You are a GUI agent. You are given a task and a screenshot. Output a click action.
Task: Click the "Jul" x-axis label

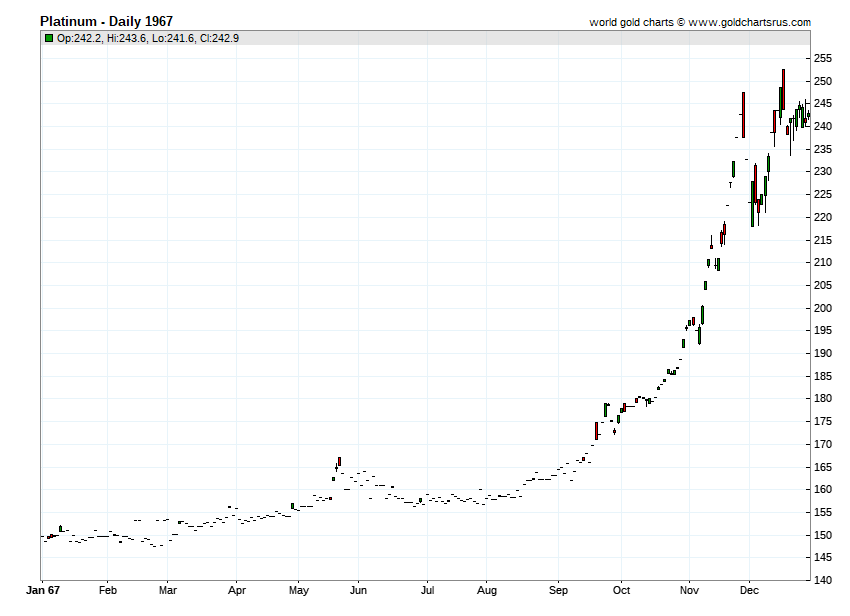pos(427,591)
